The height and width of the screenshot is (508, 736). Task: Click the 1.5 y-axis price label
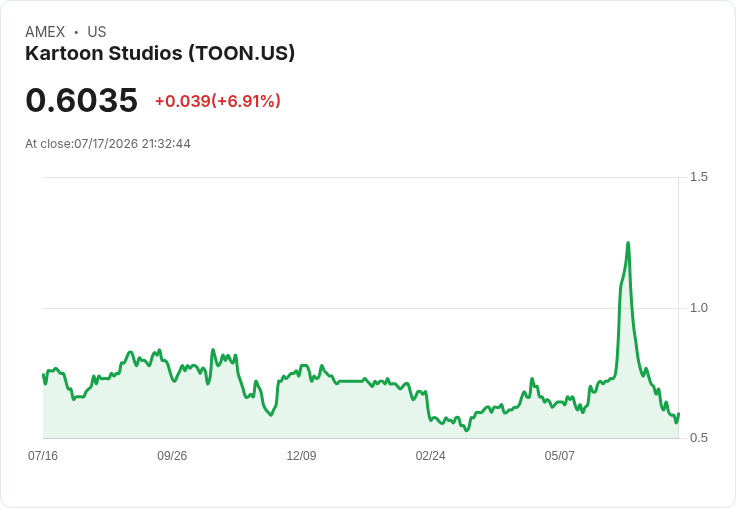click(x=698, y=177)
